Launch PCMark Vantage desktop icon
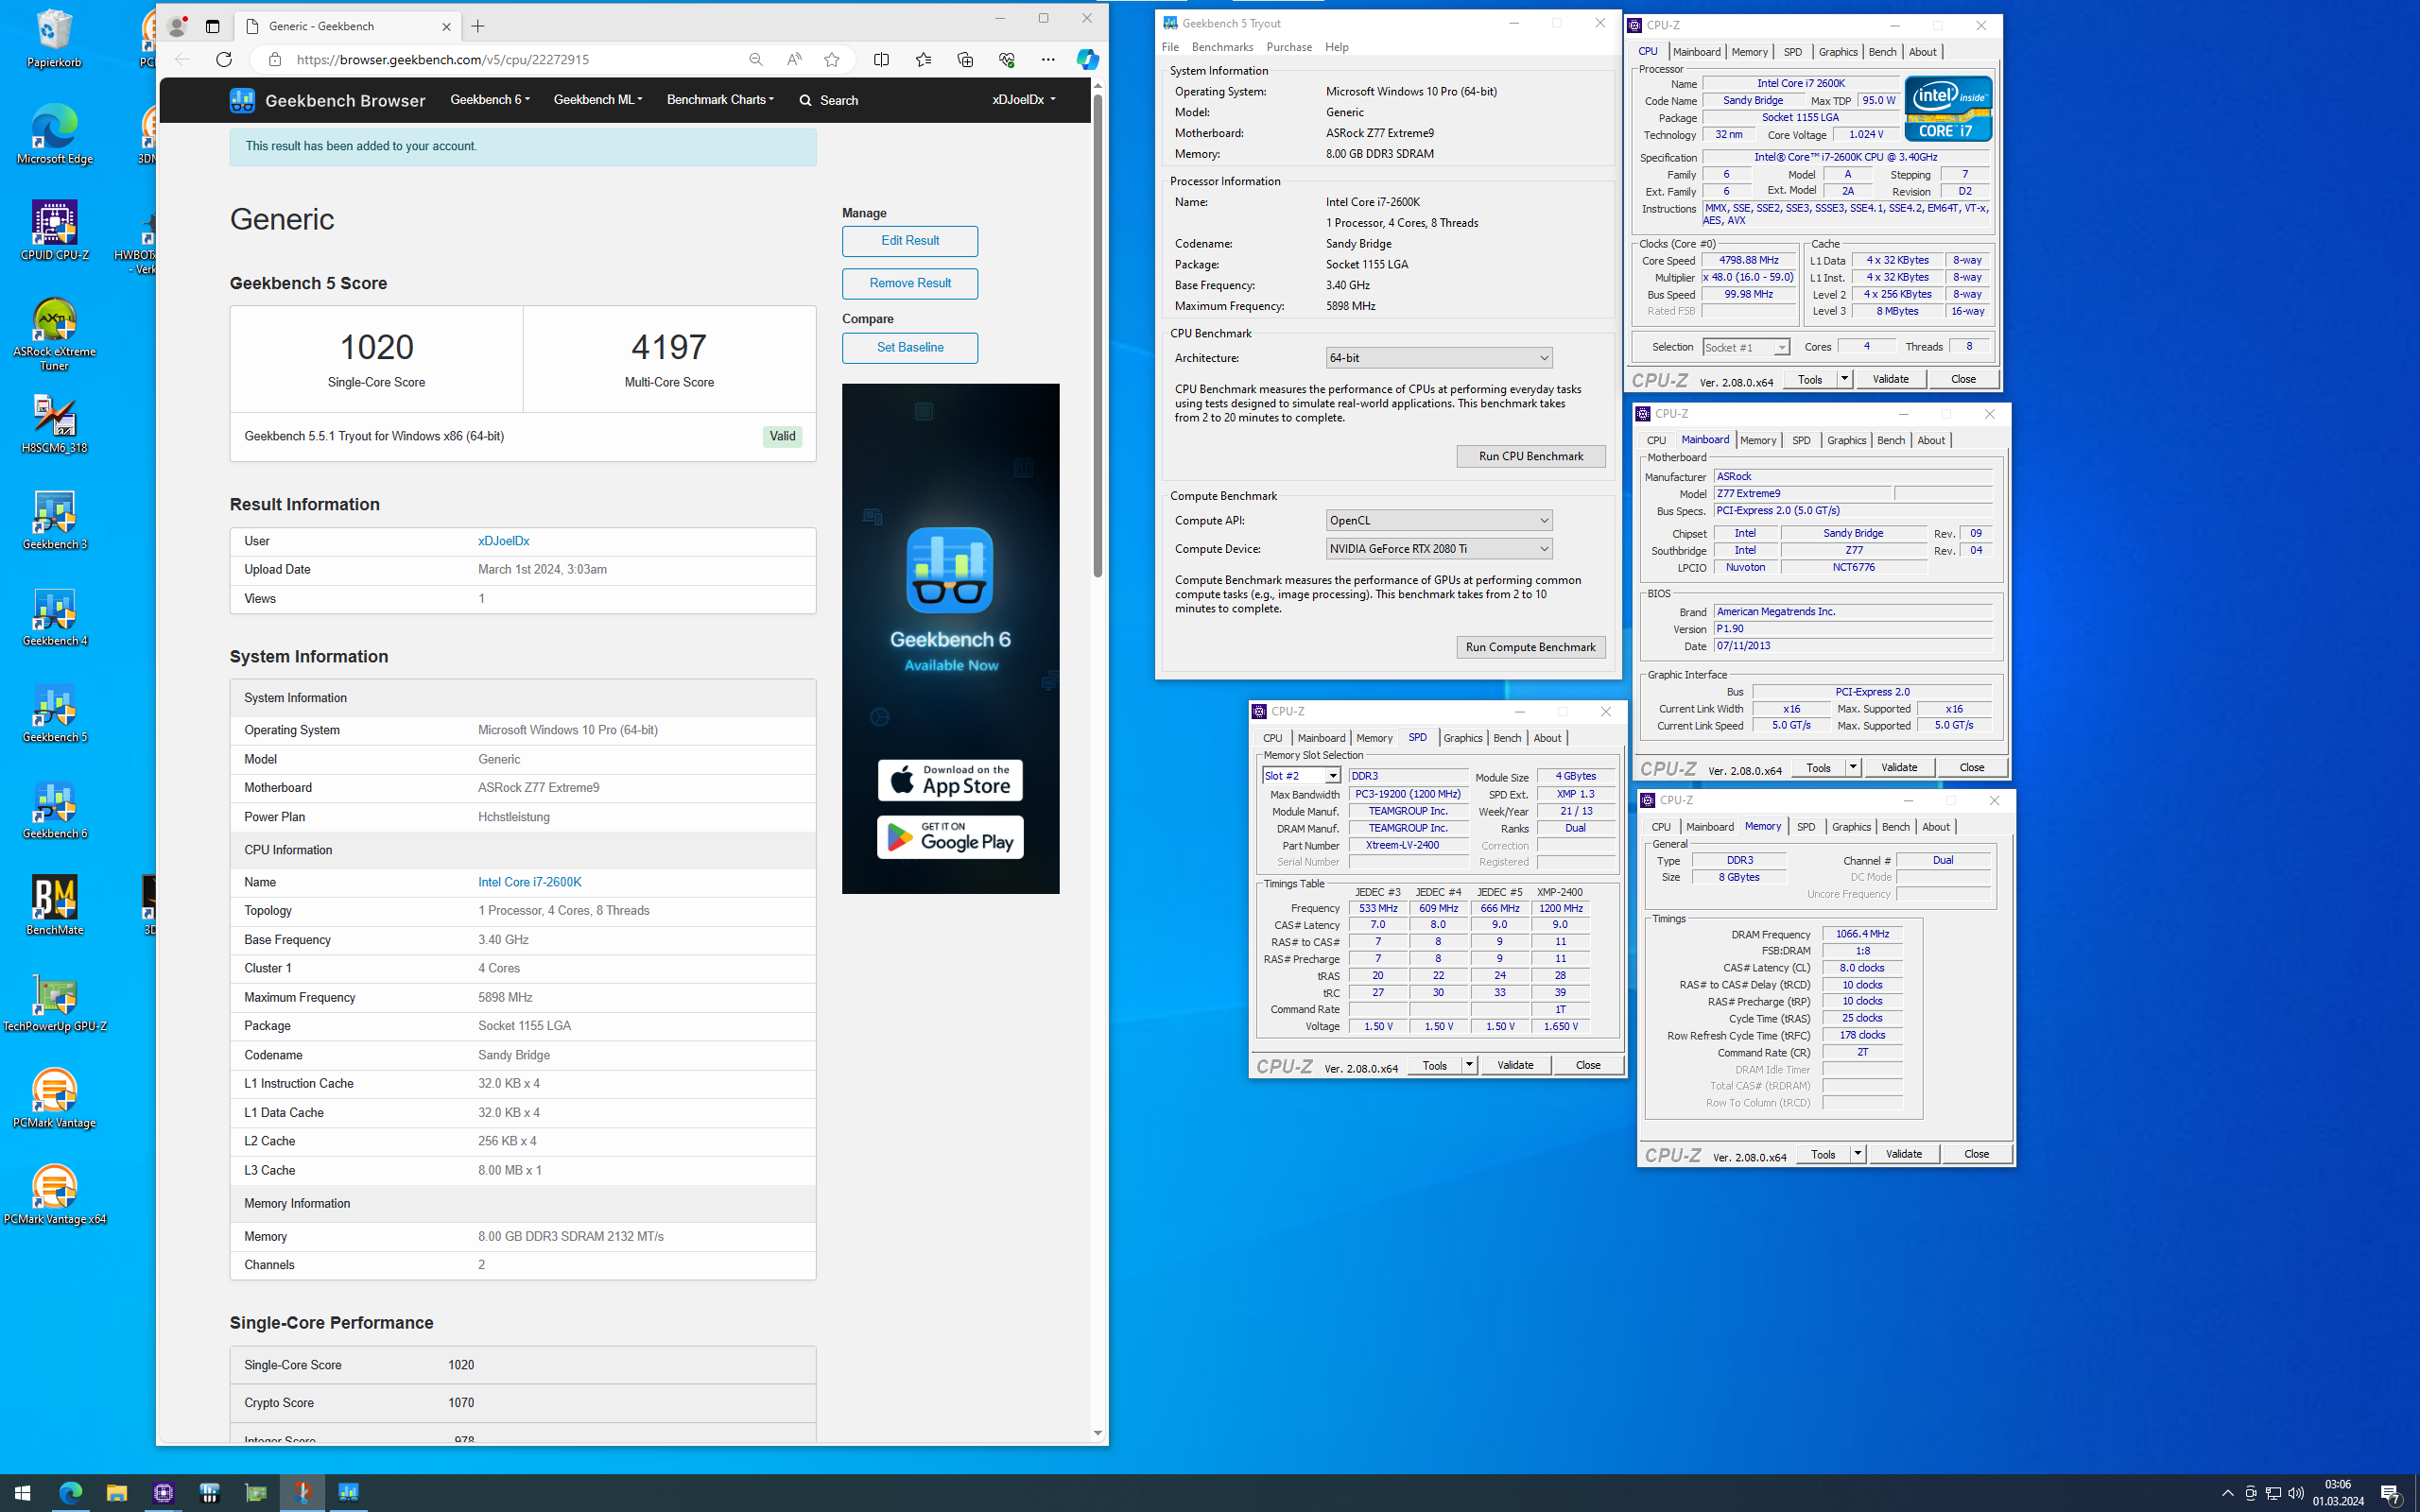The width and height of the screenshot is (2420, 1512). coord(54,1098)
